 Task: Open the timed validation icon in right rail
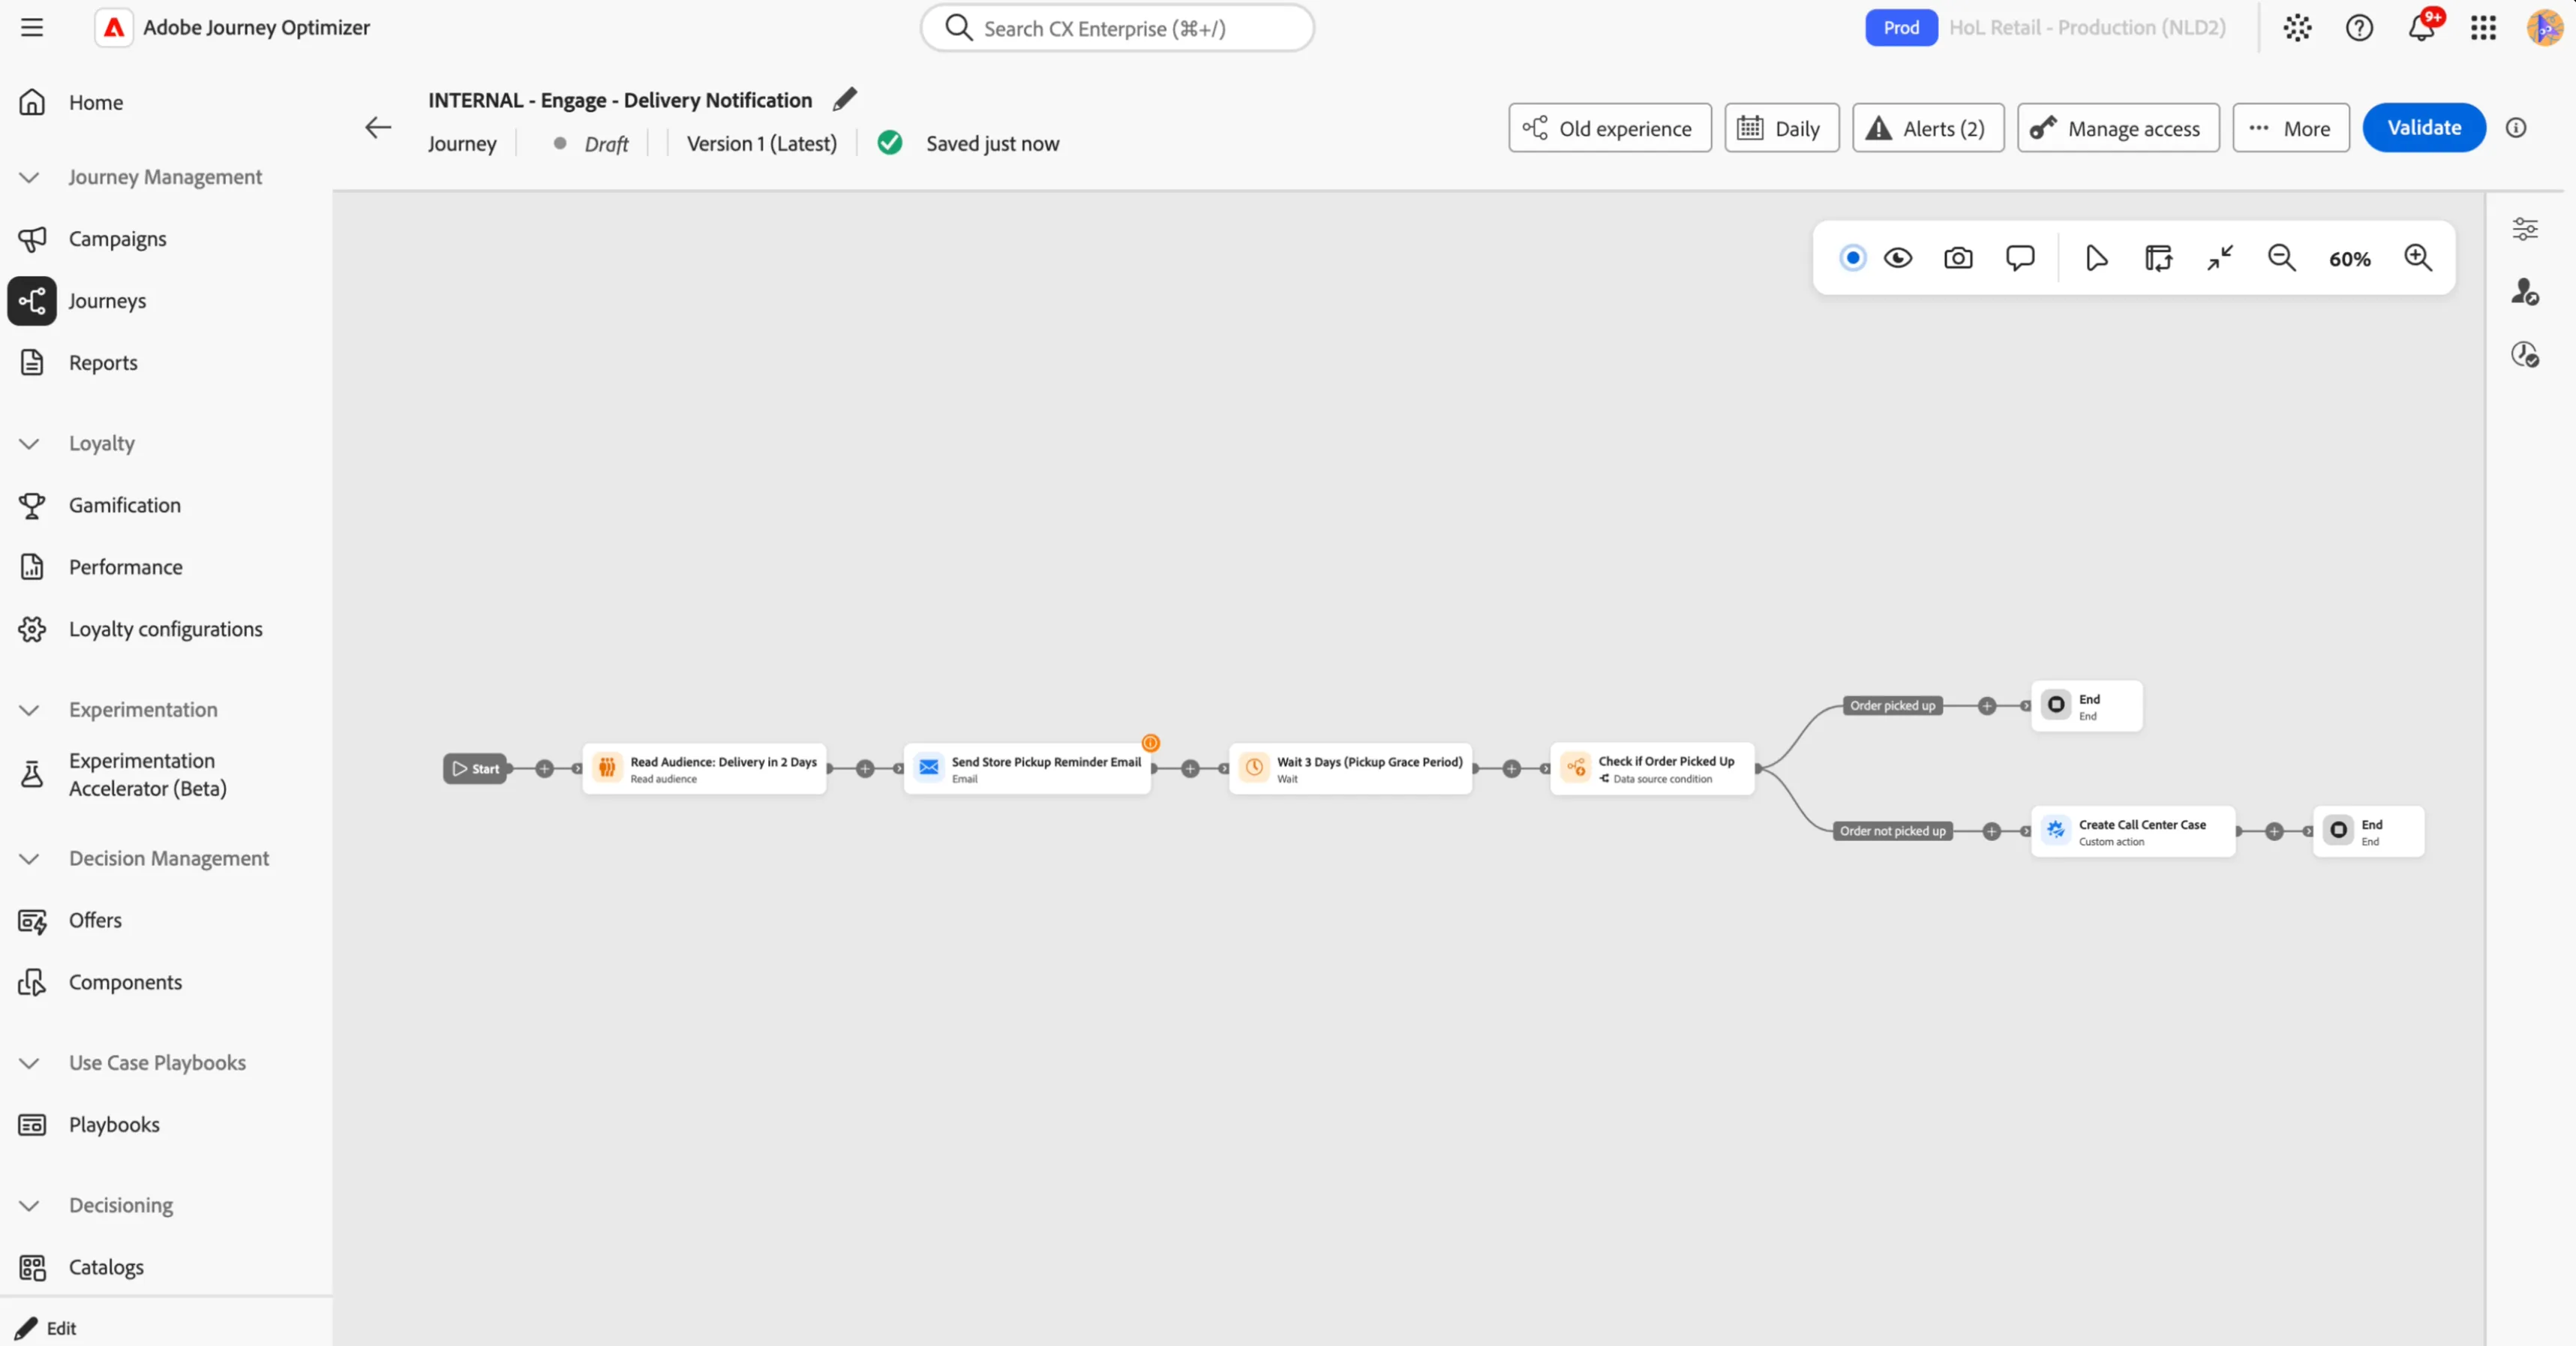coord(2525,354)
